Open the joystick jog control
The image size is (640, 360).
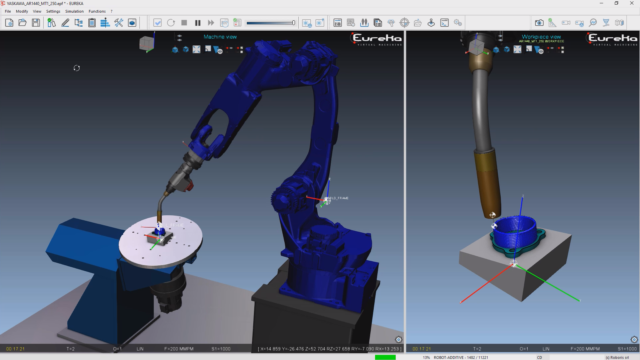[x=431, y=23]
